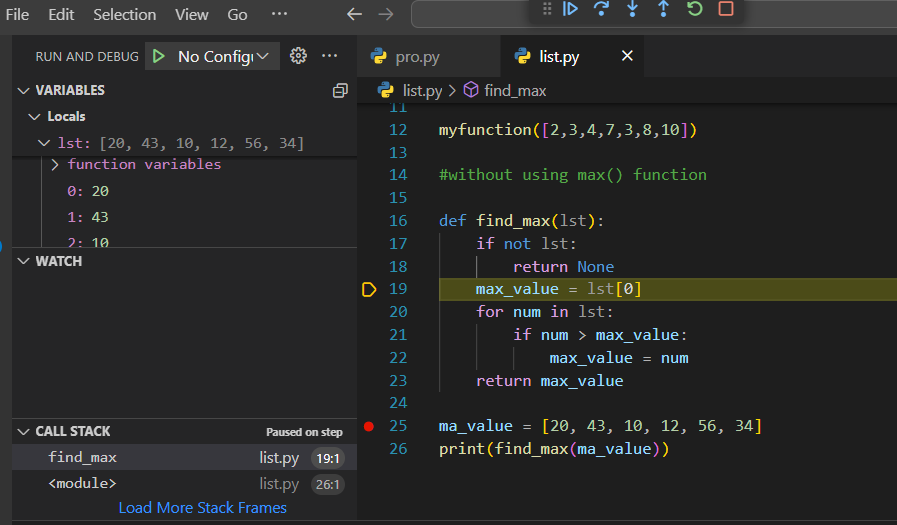Screen dimensions: 897x525
Task: Open the Selection menu
Action: coord(124,15)
